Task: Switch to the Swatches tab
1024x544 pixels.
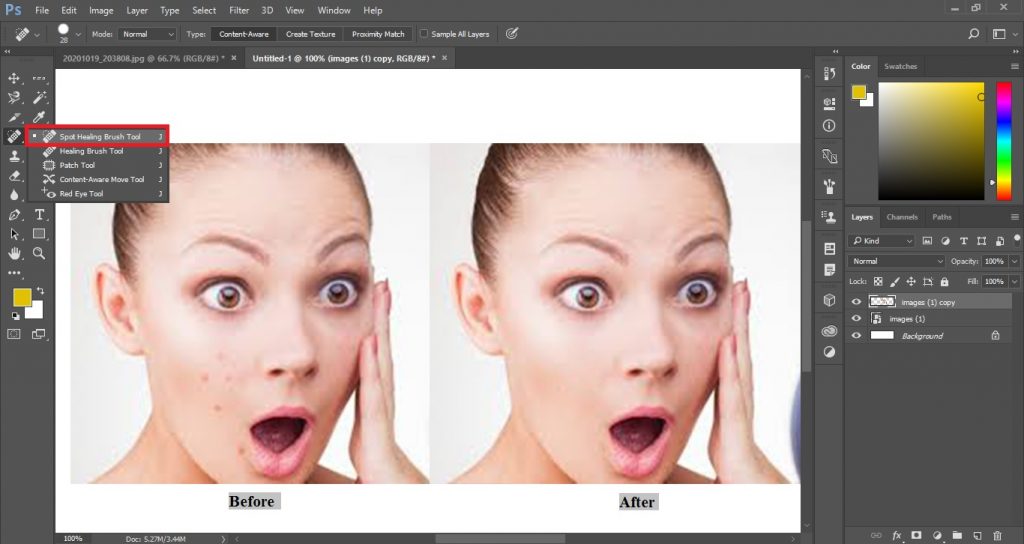Action: (901, 66)
